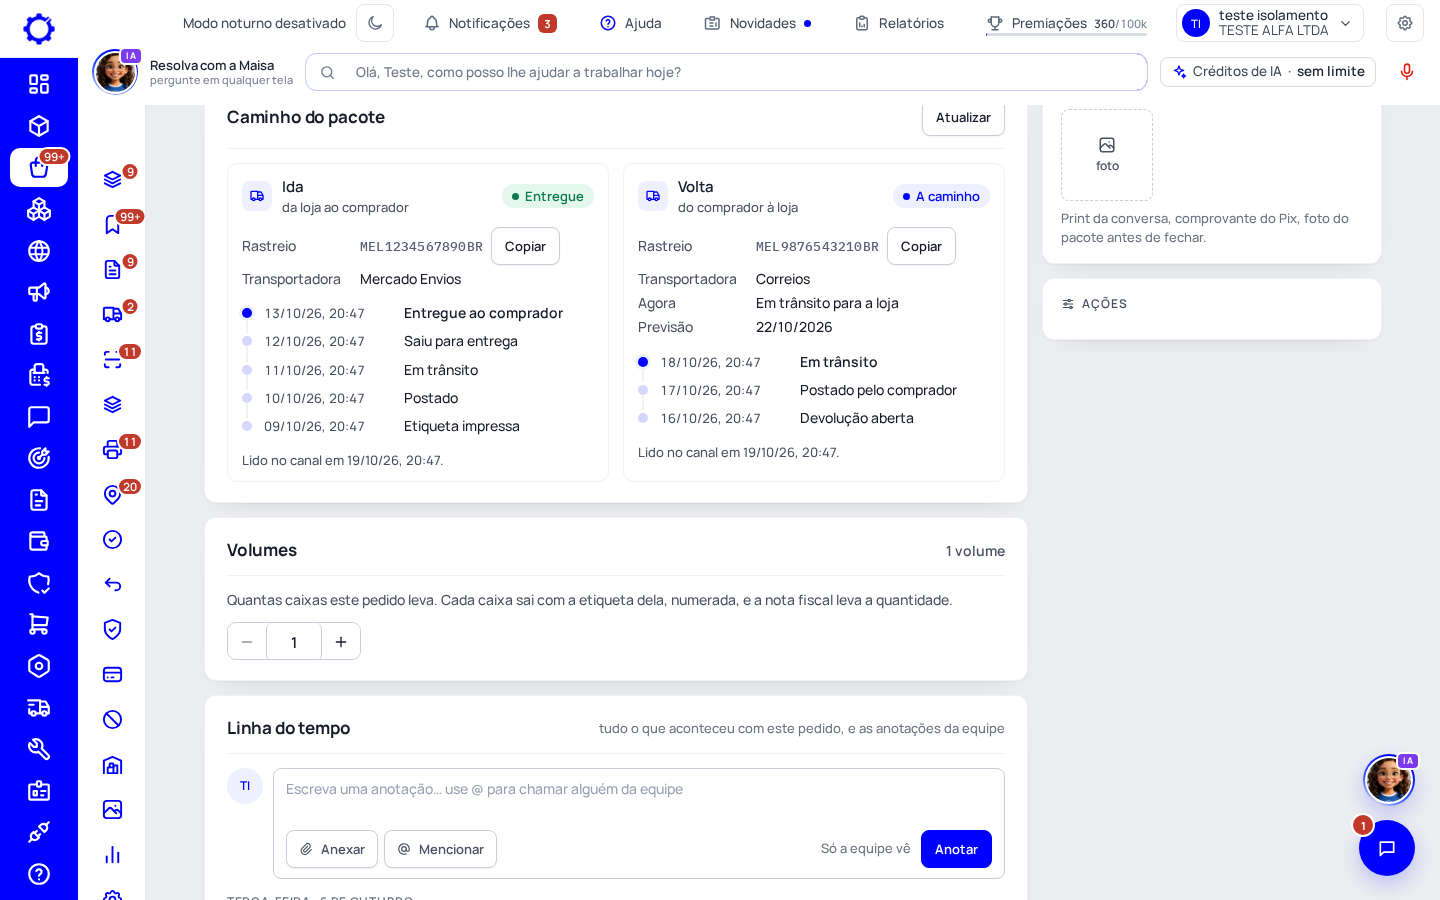The image size is (1440, 900).
Task: Focus the Maisa assistant search field
Action: (726, 72)
